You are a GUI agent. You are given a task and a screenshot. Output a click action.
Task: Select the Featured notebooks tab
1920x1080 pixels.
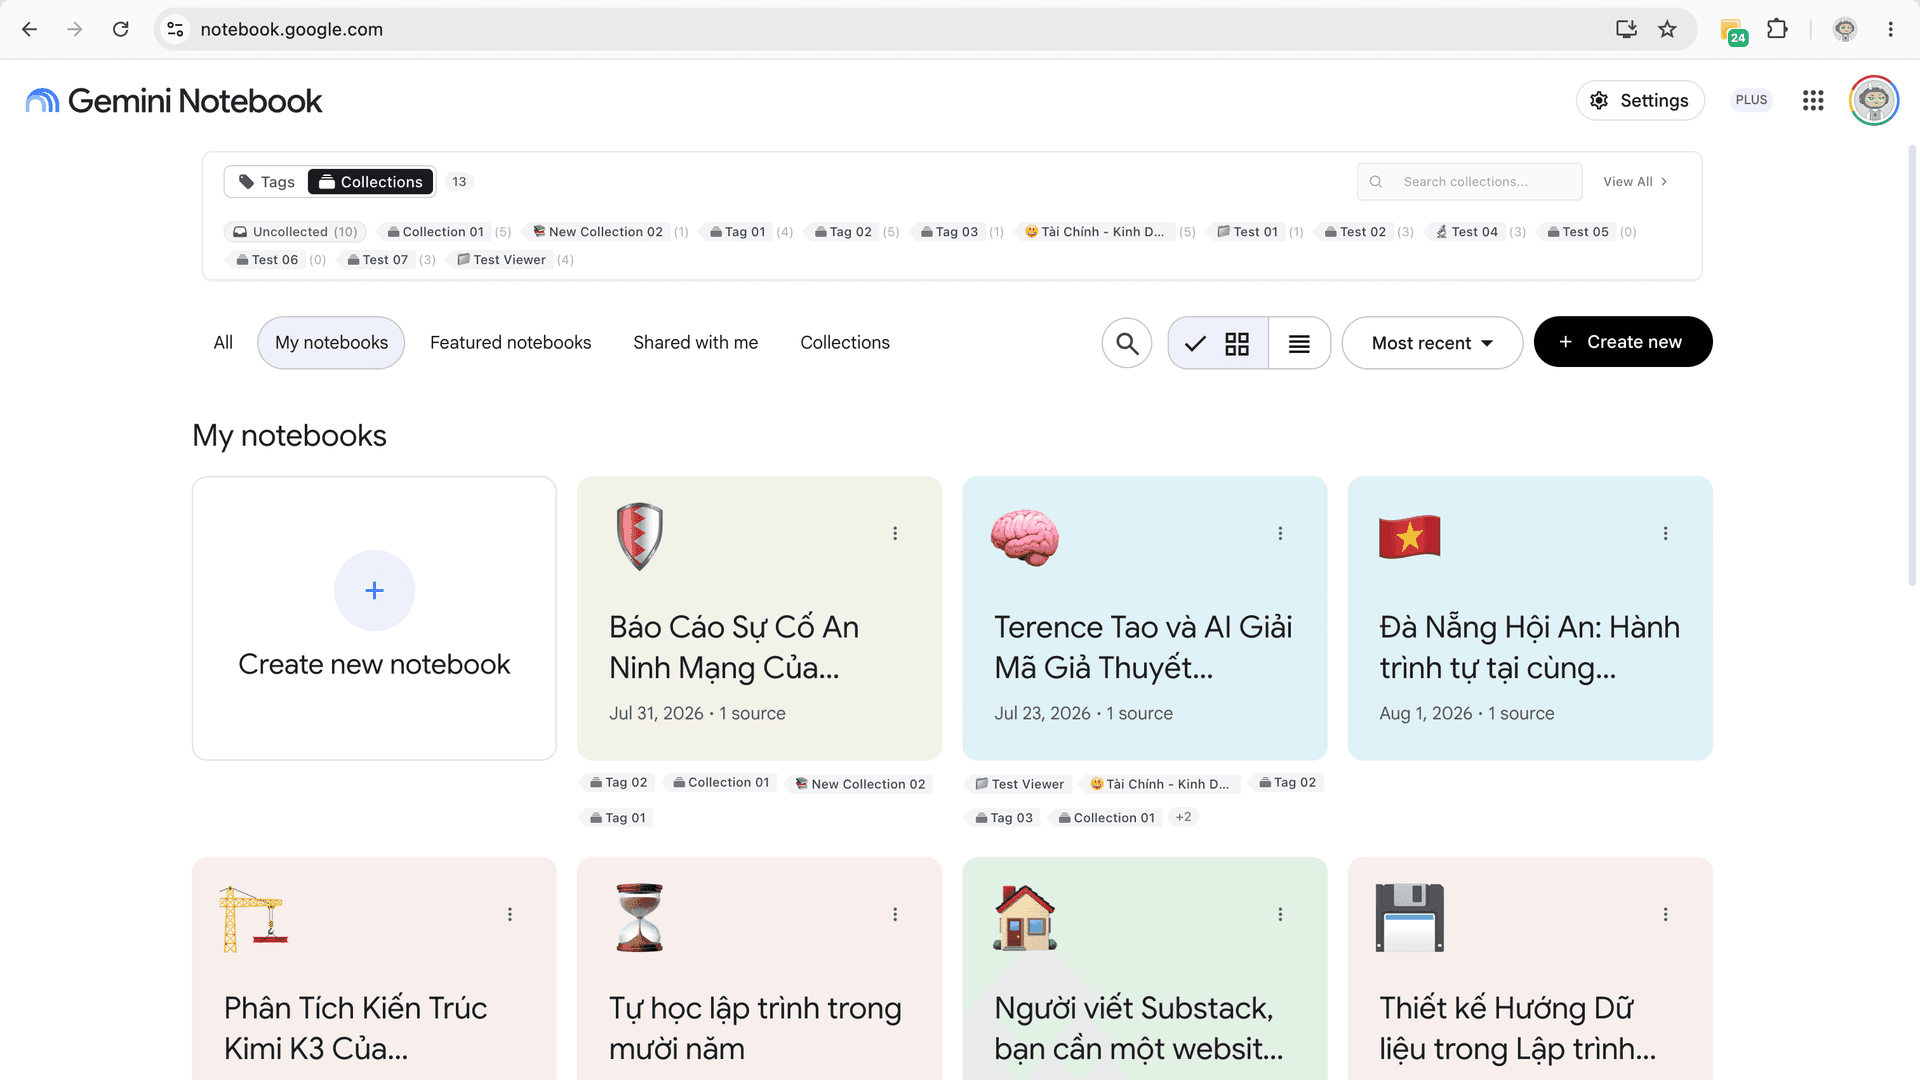pyautogui.click(x=510, y=343)
